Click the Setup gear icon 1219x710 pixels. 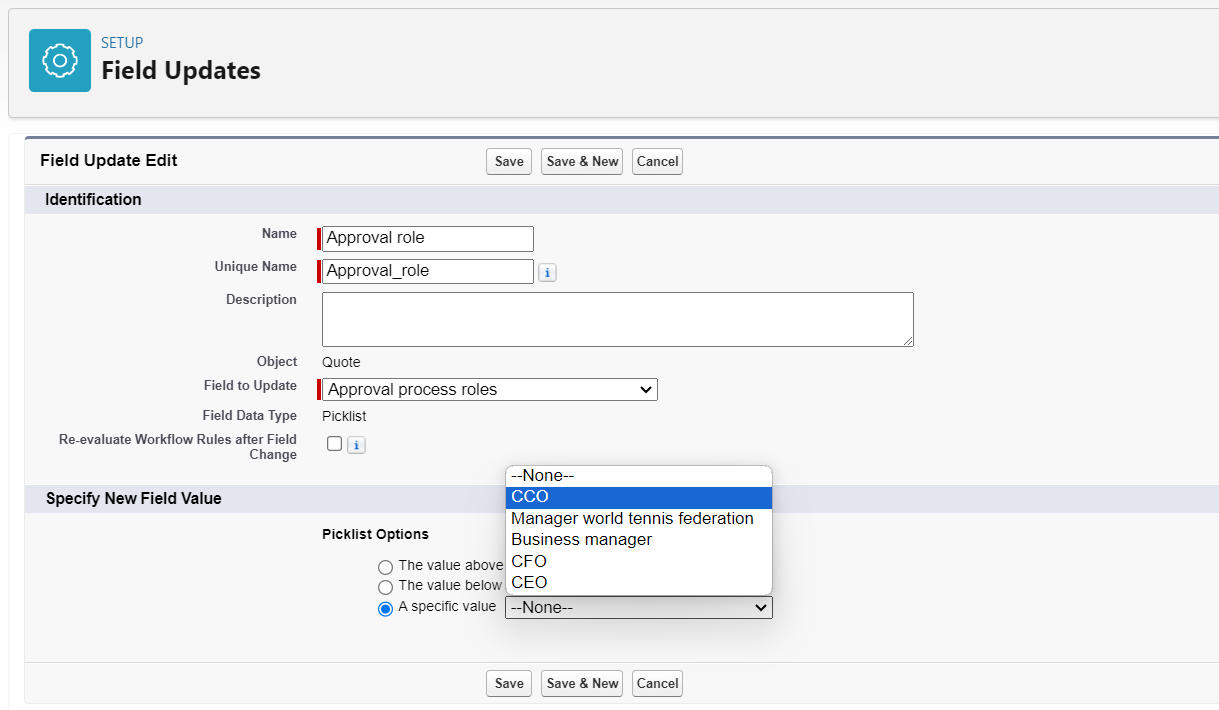coord(60,60)
